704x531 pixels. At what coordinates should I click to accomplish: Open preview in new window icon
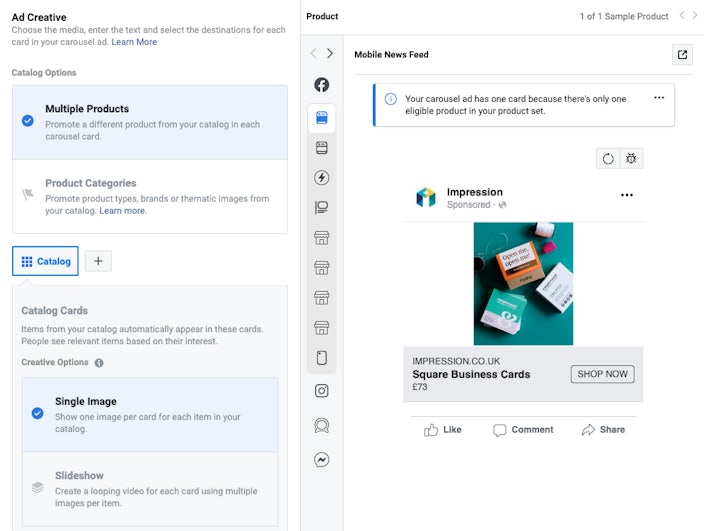682,54
